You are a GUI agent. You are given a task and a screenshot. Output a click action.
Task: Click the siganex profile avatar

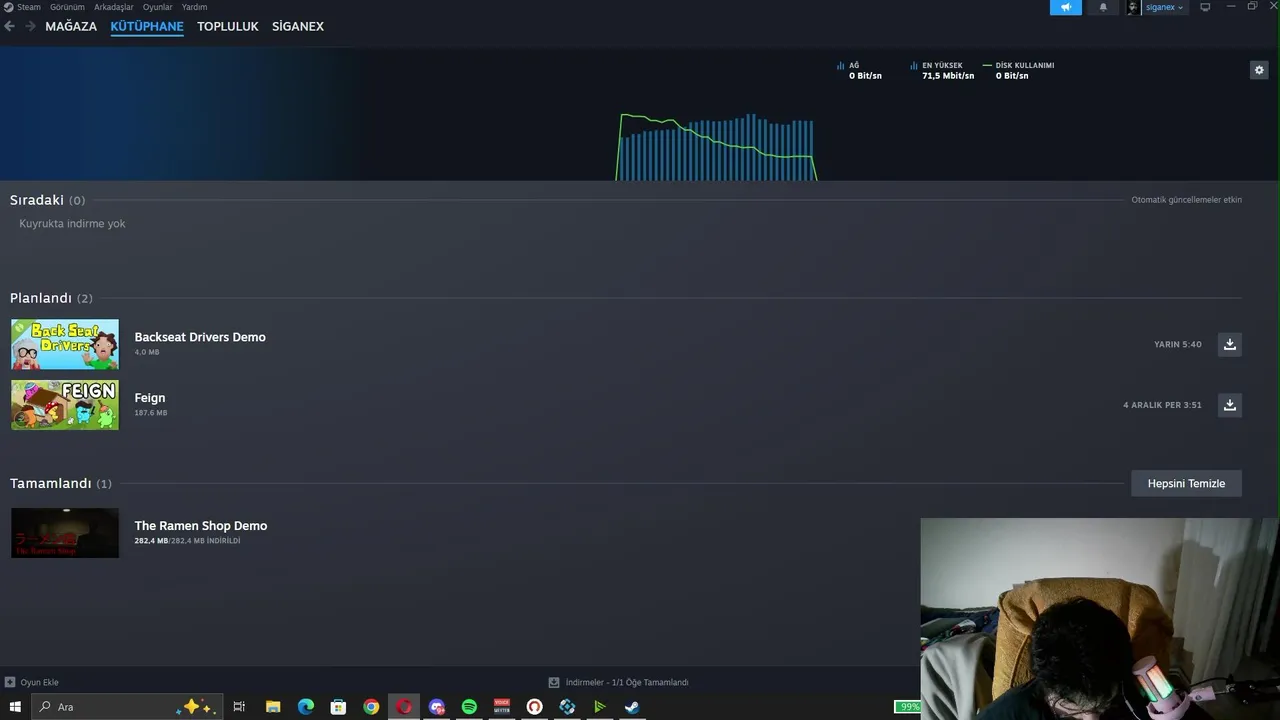pos(1133,7)
